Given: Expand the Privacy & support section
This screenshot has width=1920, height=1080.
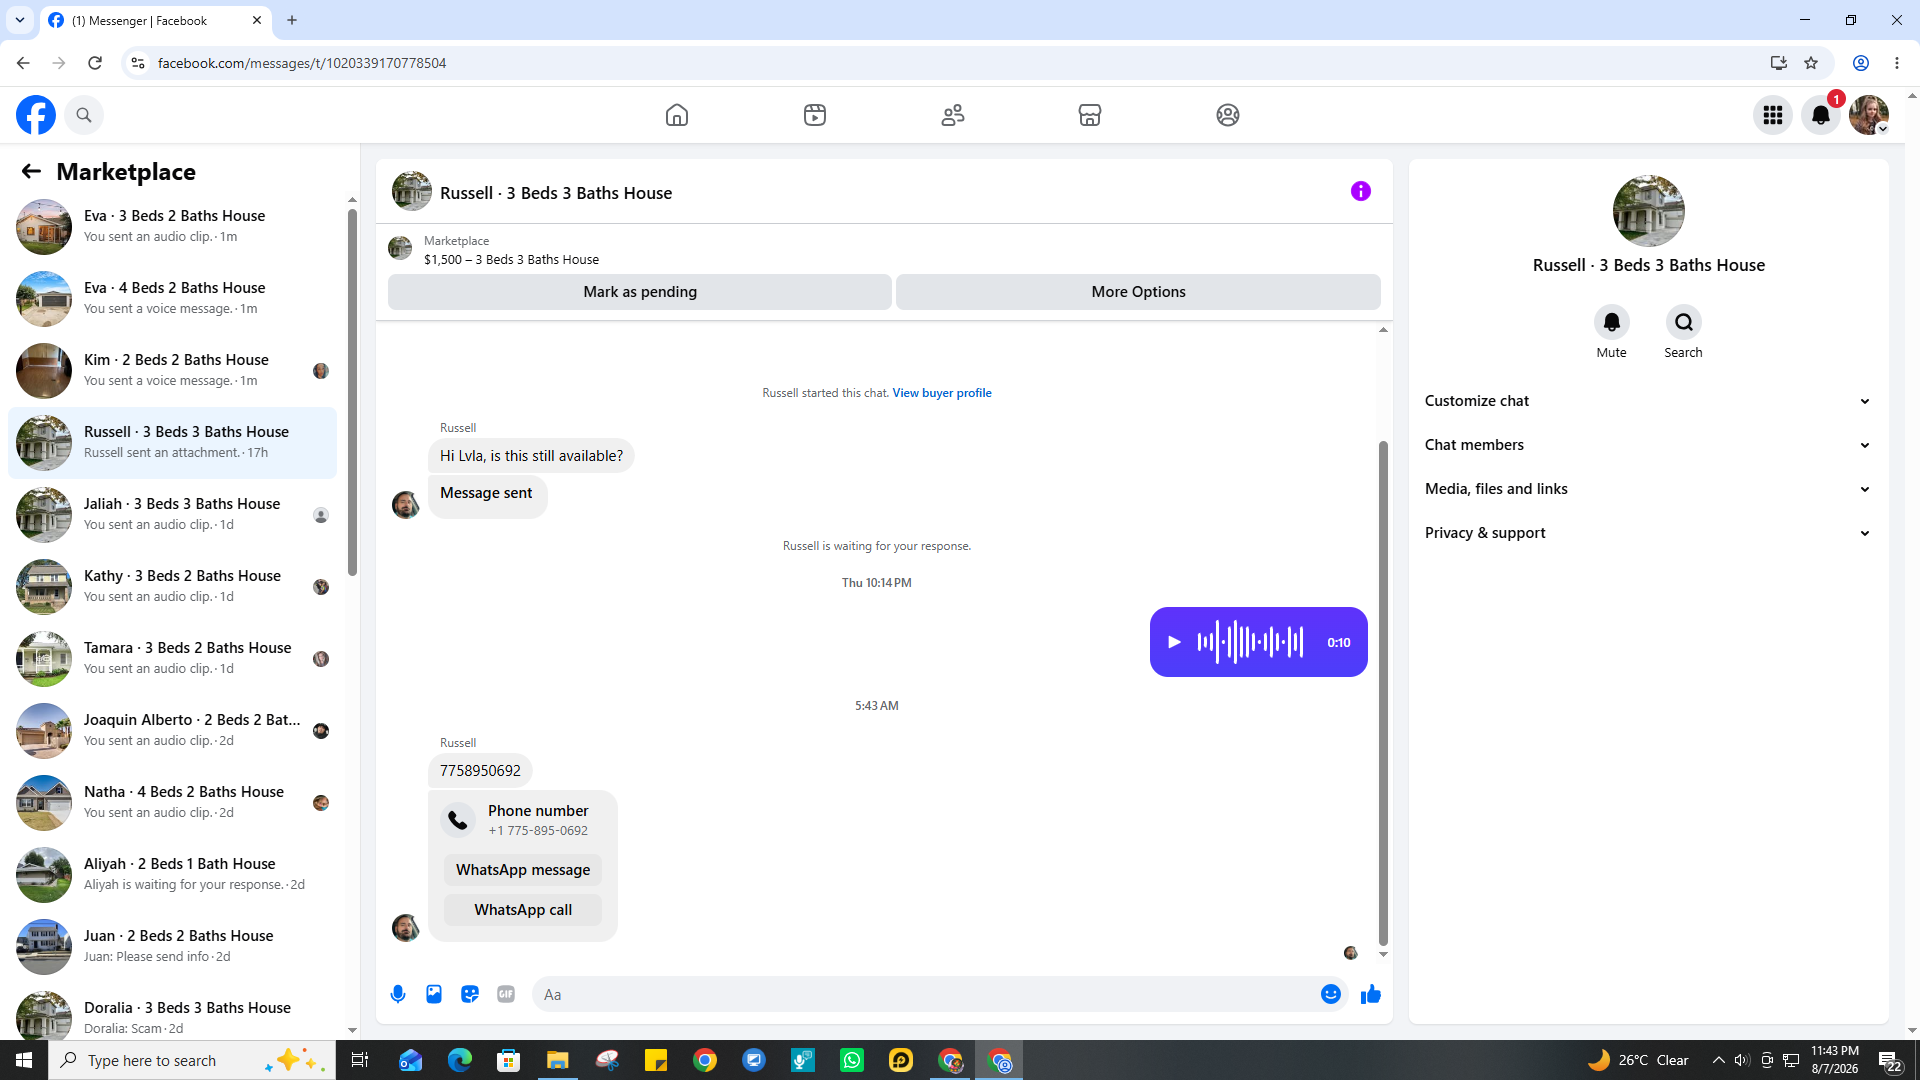Looking at the screenshot, I should [1648, 533].
